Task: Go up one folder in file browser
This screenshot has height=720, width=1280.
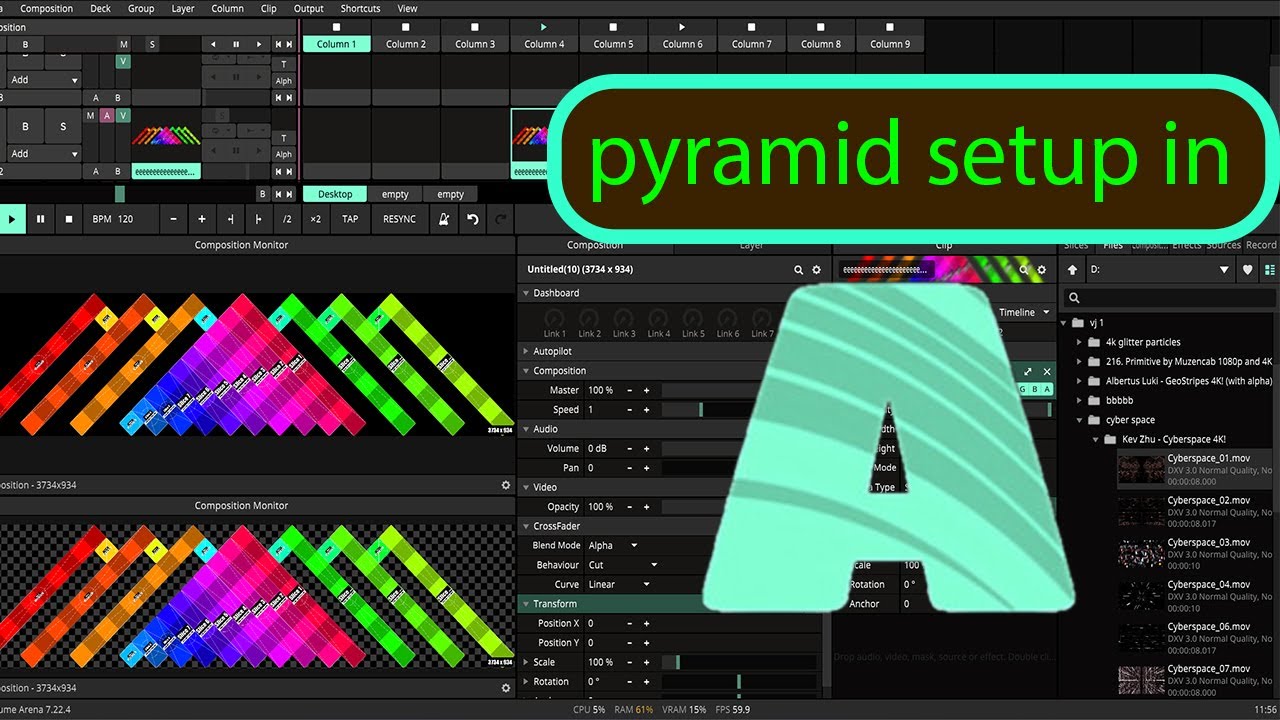Action: point(1072,270)
